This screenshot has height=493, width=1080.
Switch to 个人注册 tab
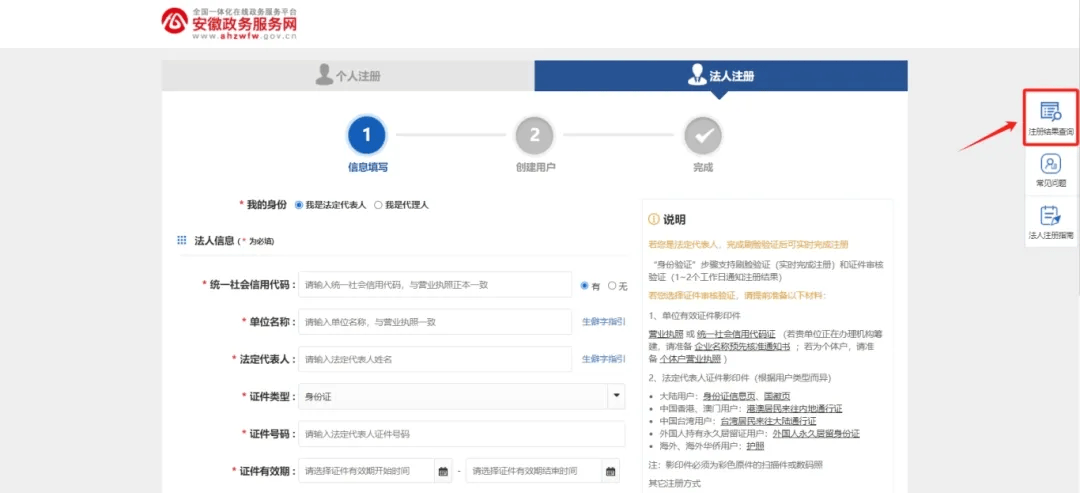(x=348, y=76)
